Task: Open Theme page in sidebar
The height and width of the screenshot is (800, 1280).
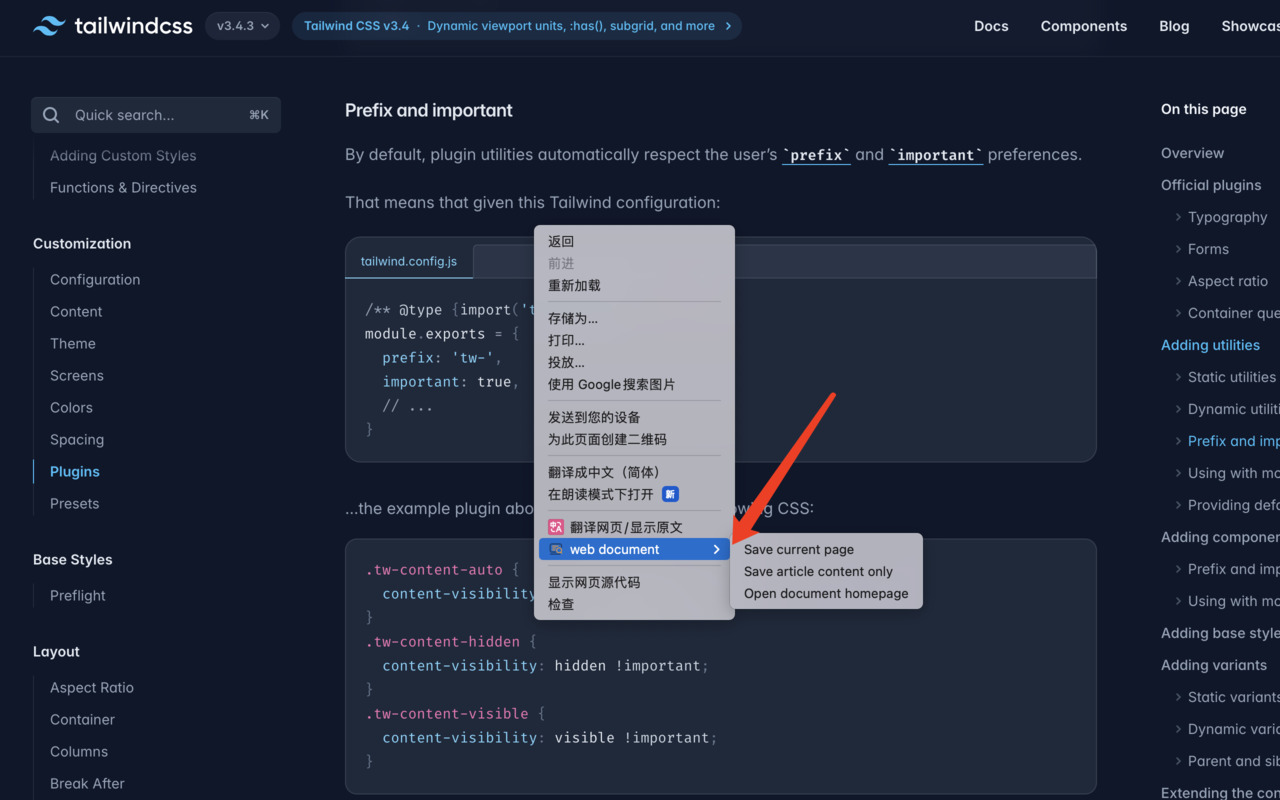Action: (x=73, y=343)
